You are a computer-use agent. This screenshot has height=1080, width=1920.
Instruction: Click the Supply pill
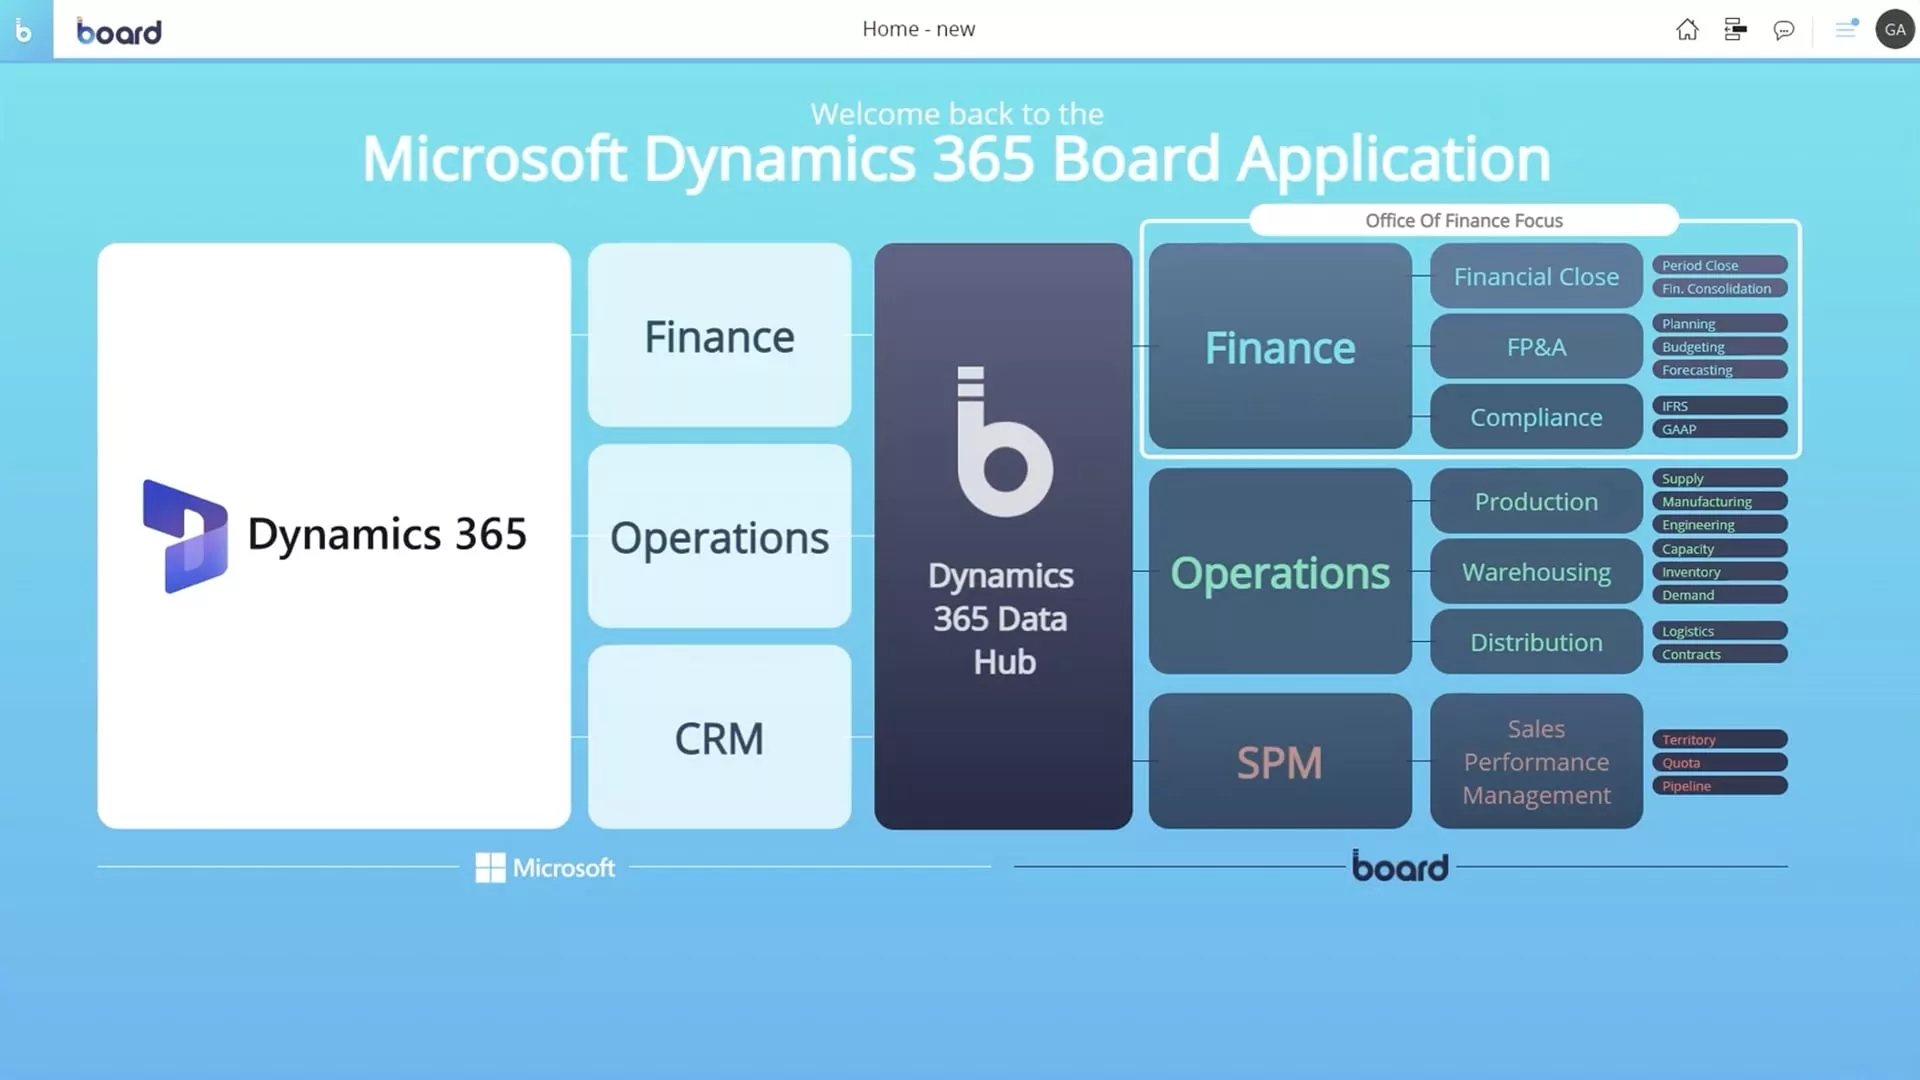(1719, 478)
